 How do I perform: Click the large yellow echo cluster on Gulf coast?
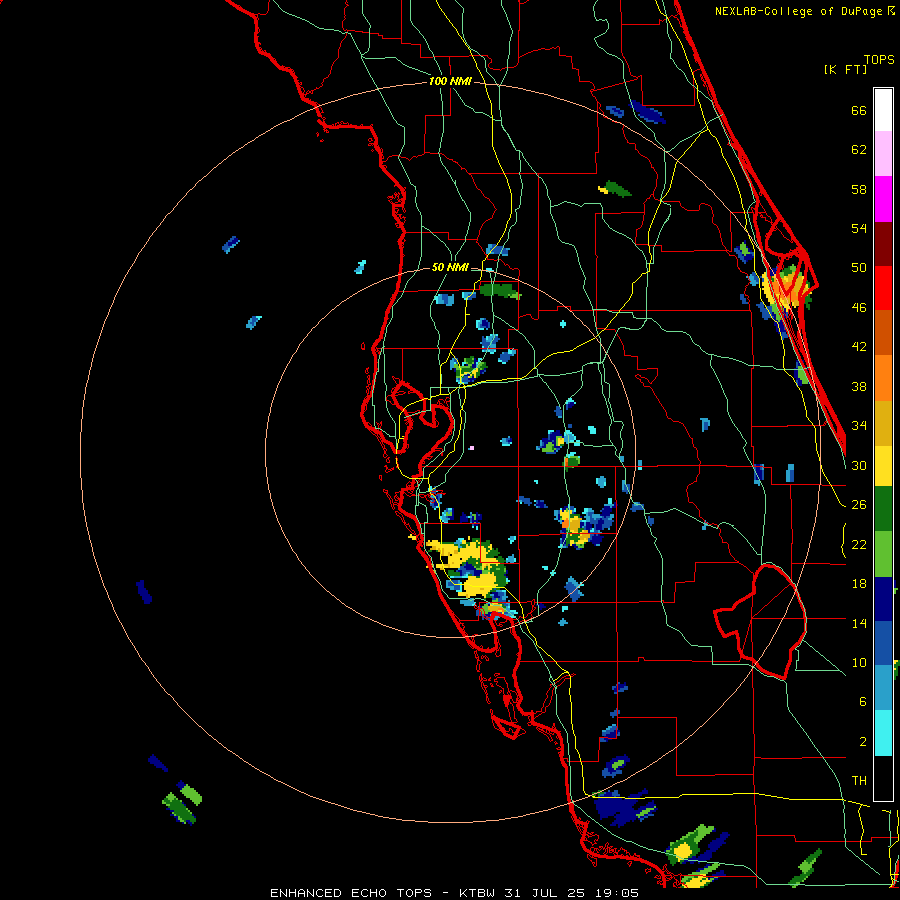click(x=468, y=570)
